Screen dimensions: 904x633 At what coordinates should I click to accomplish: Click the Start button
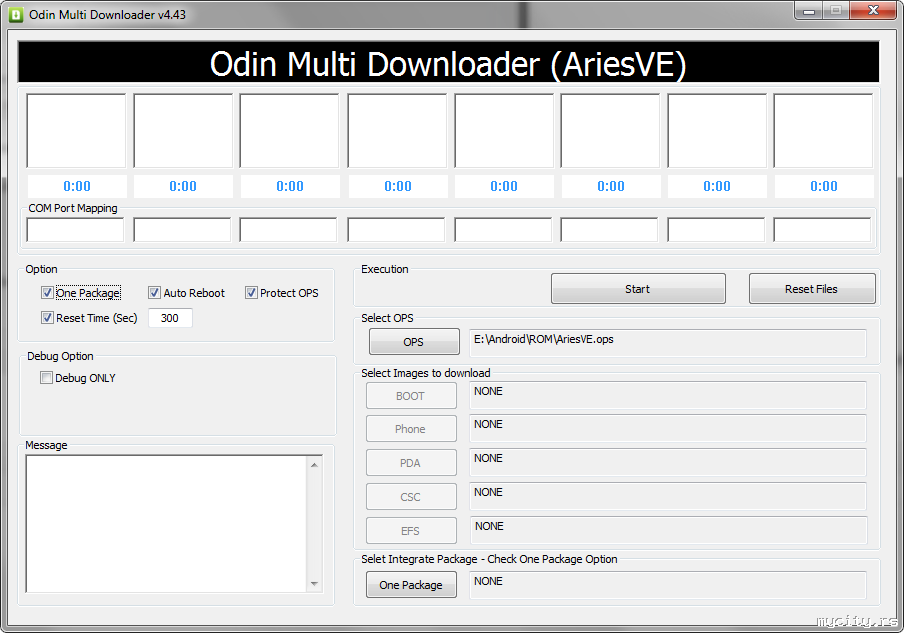638,289
